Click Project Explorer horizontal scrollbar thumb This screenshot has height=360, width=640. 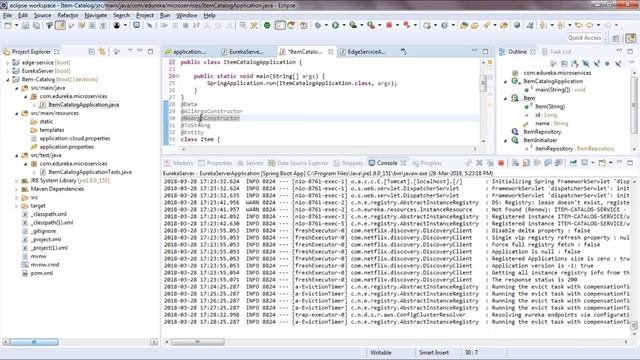(34, 342)
